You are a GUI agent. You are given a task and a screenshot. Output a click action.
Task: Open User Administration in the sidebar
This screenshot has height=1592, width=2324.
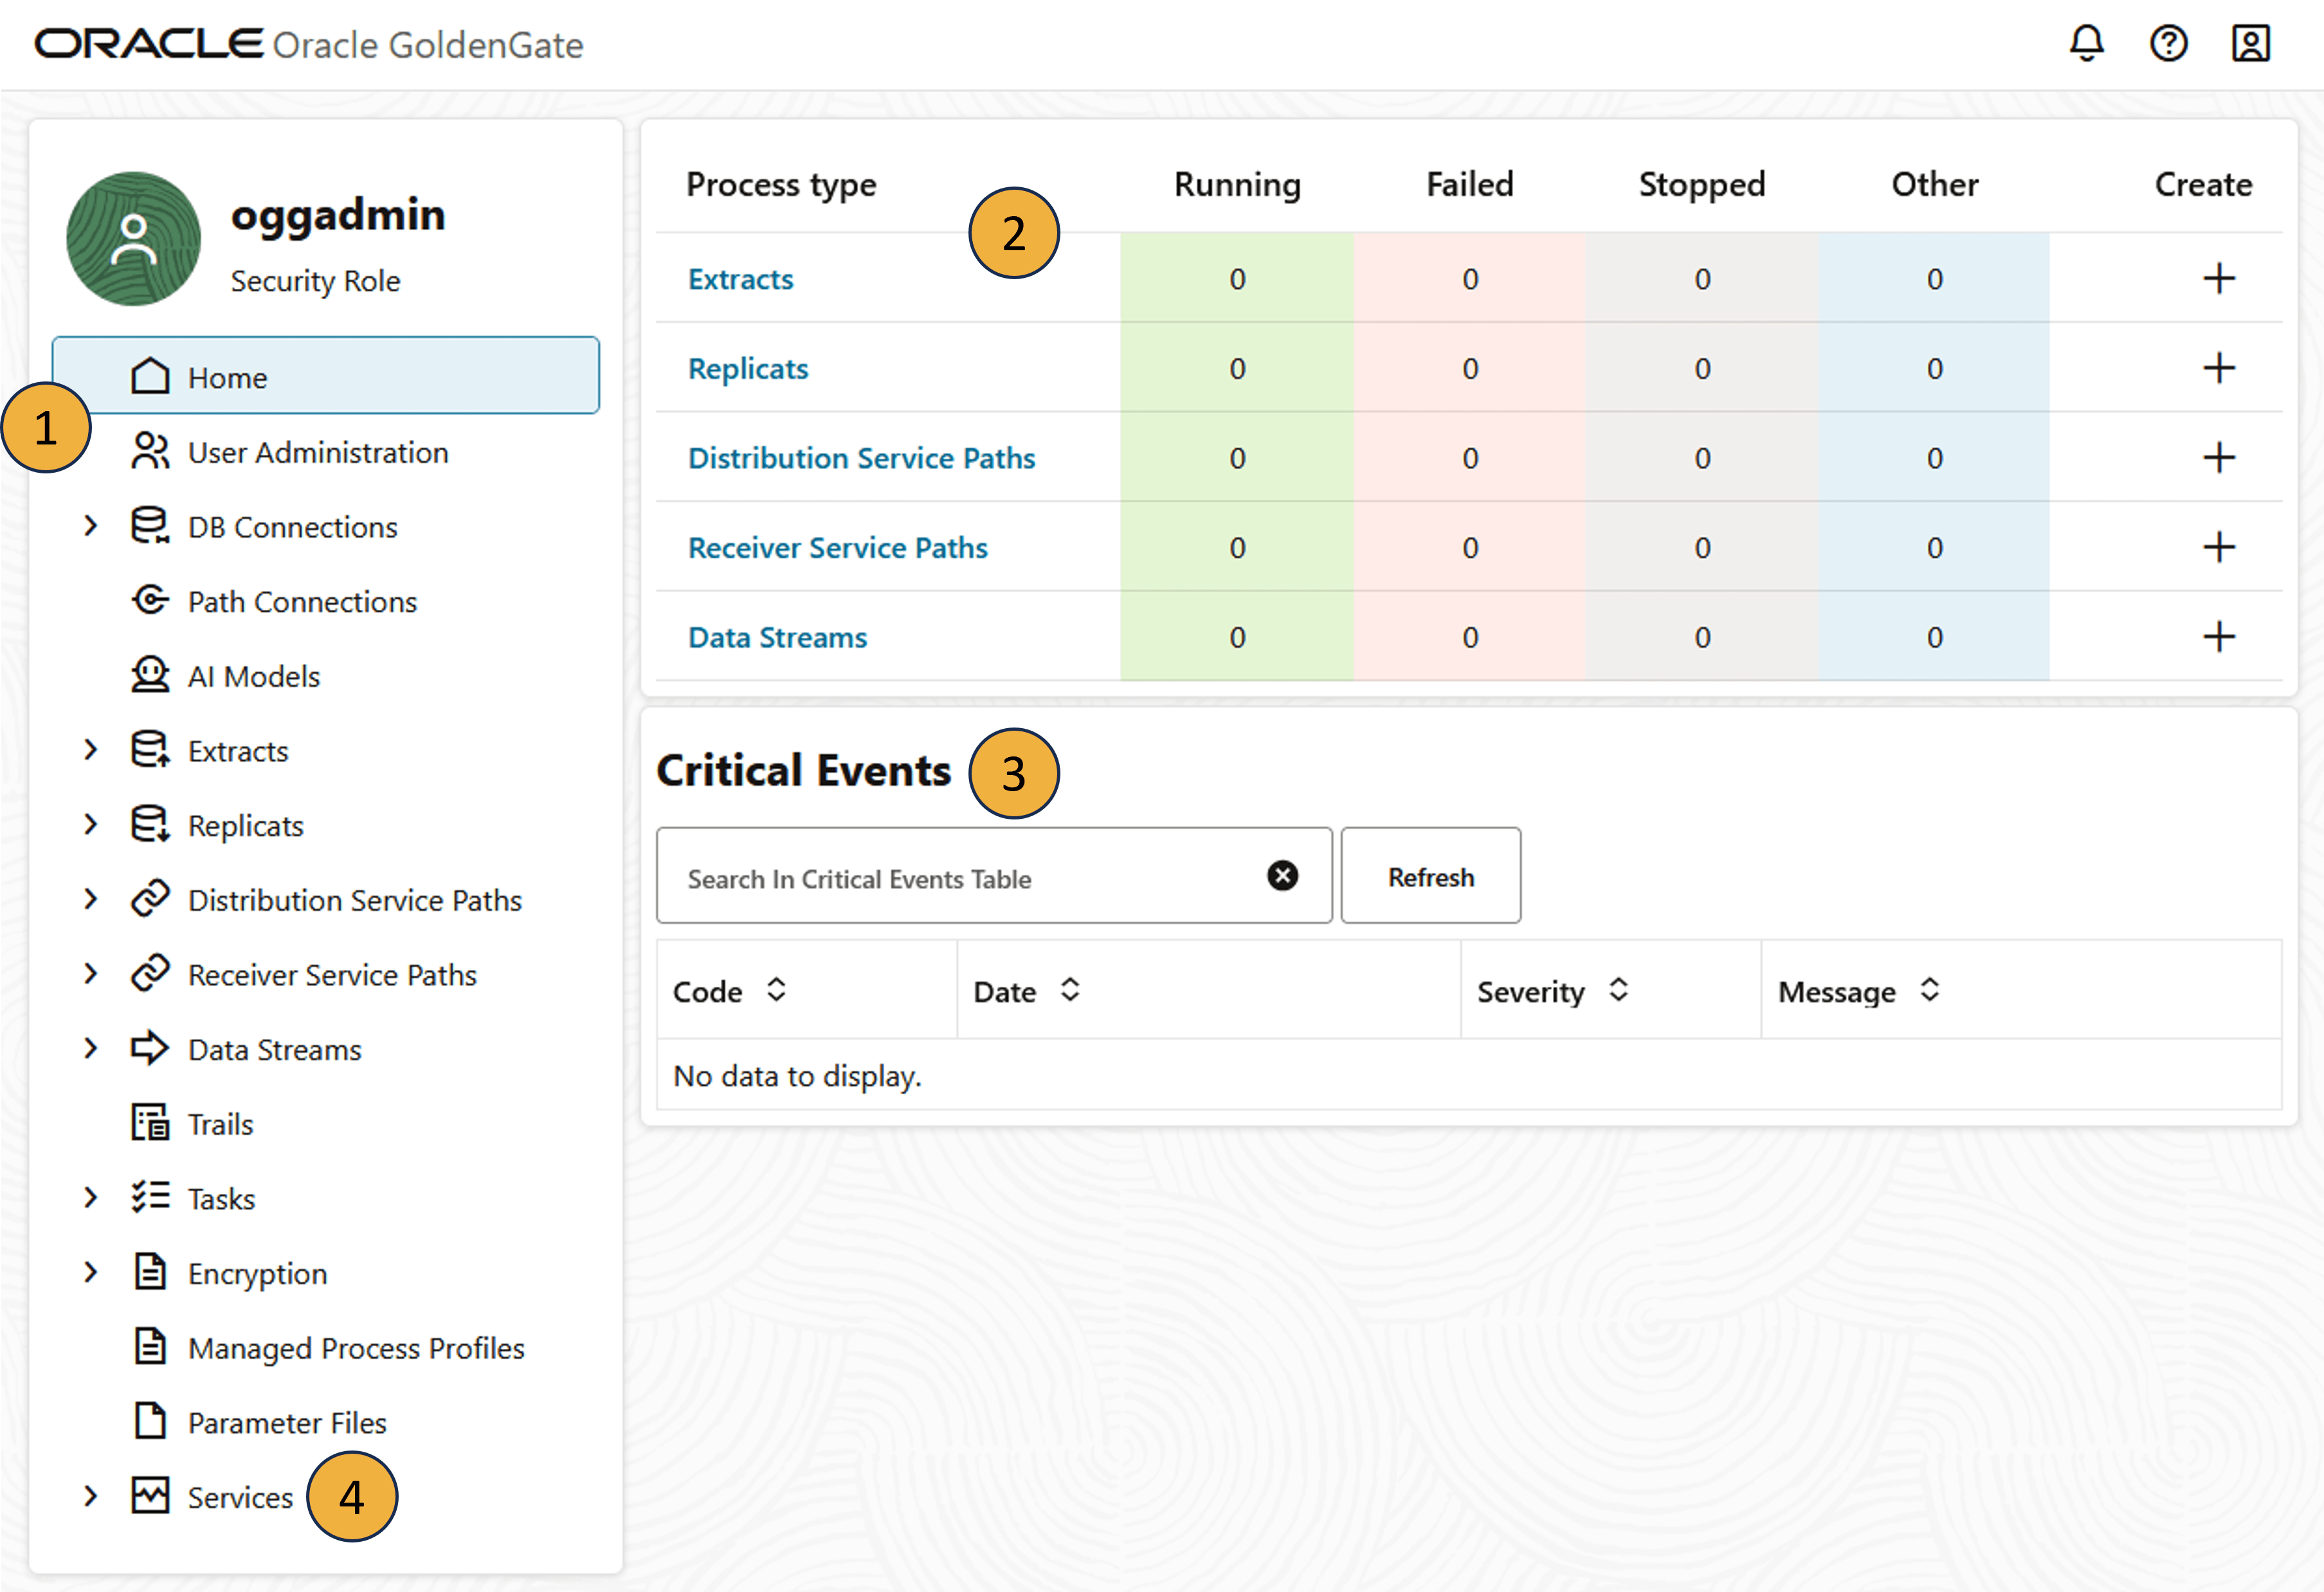(x=317, y=453)
